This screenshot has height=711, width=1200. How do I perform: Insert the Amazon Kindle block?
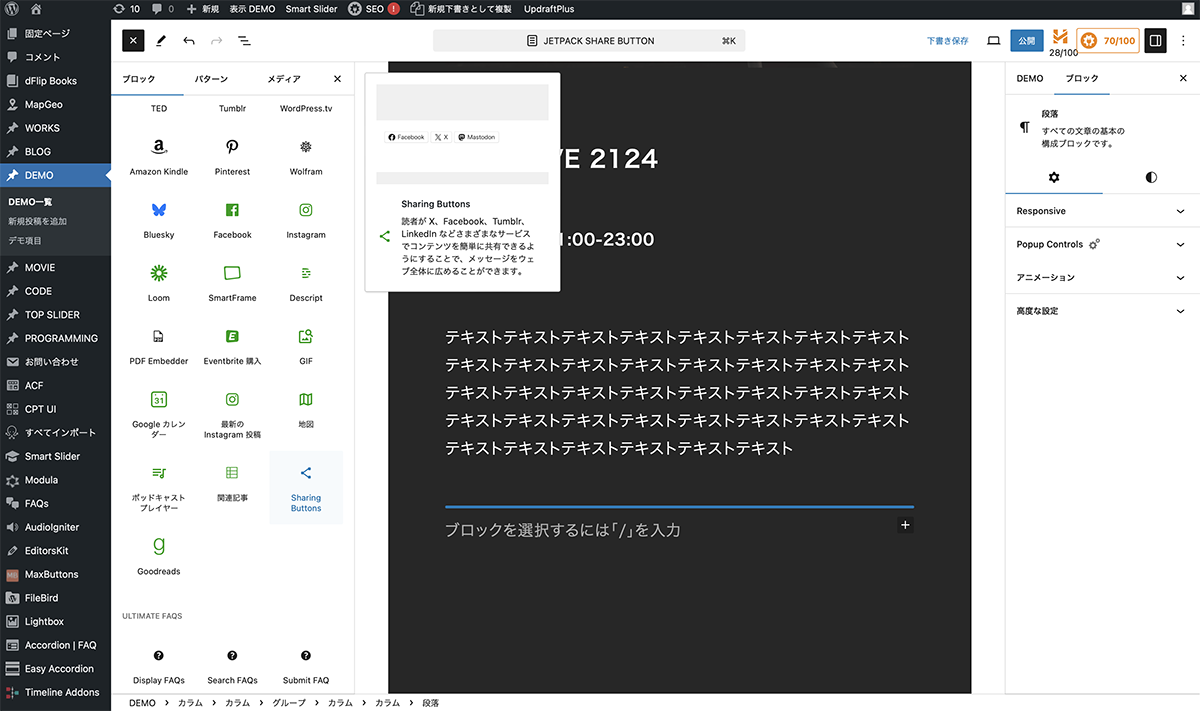159,156
